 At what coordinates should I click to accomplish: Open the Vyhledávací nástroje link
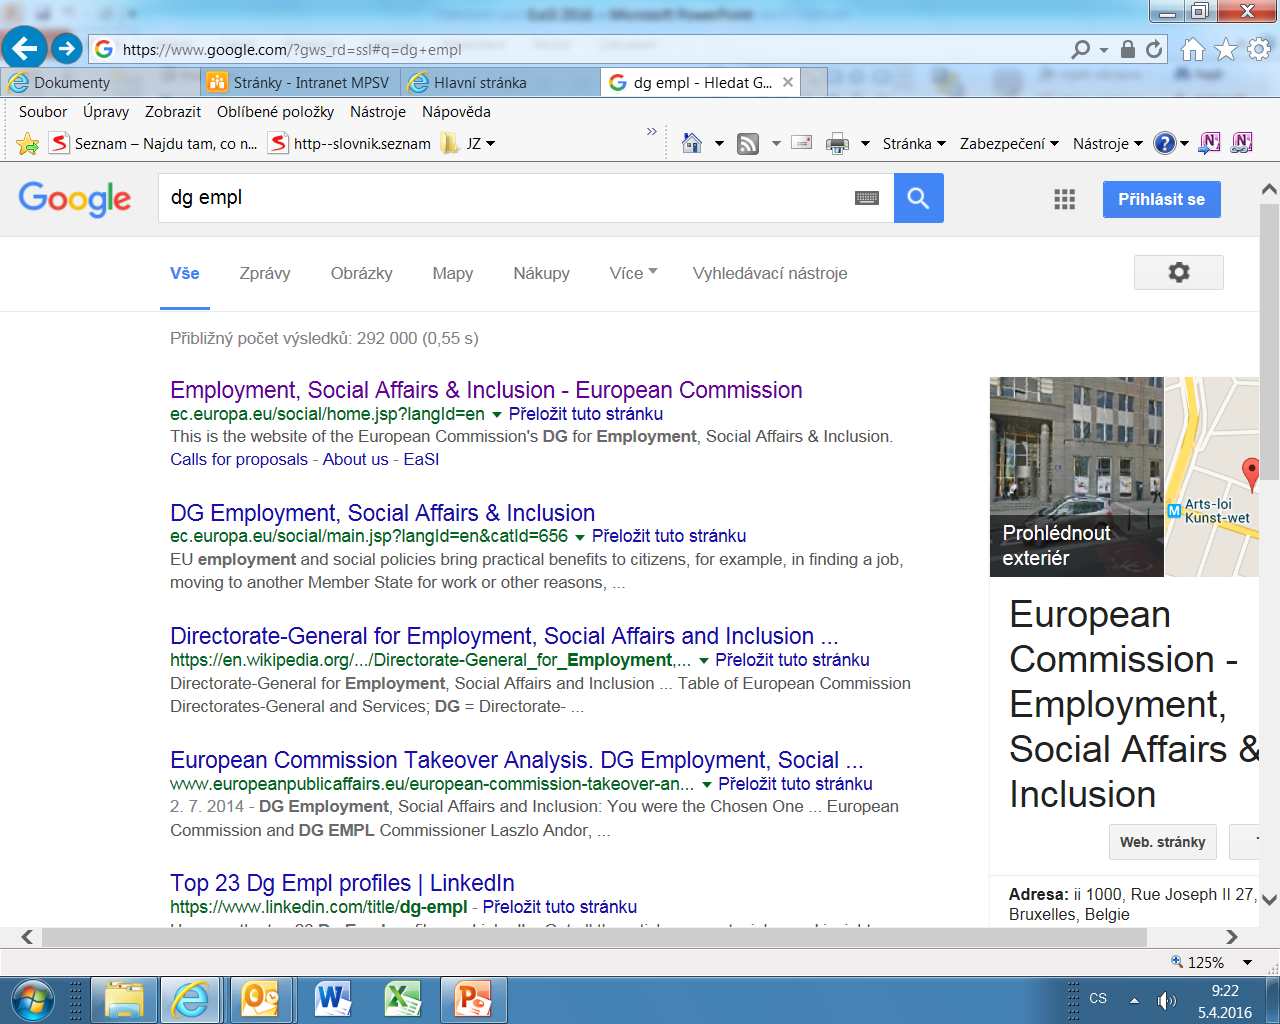coord(770,273)
